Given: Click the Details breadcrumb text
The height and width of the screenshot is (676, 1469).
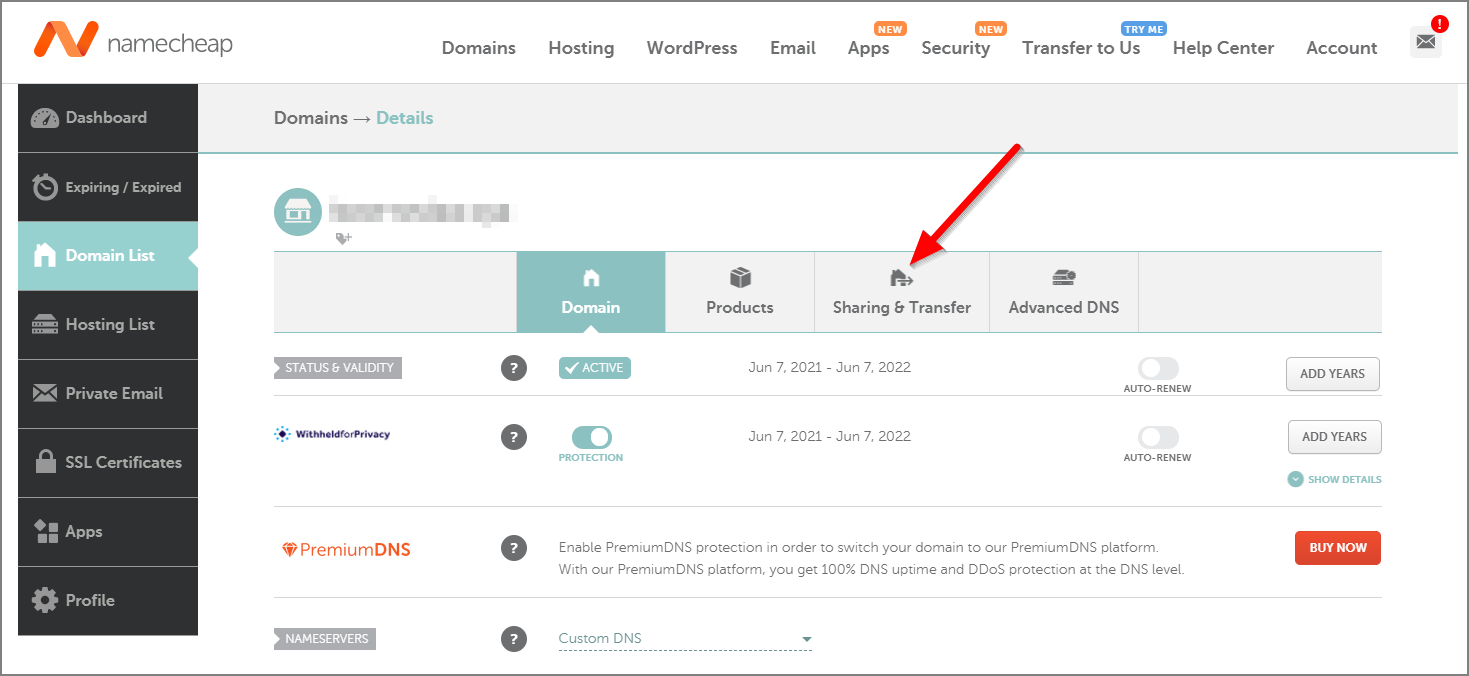Looking at the screenshot, I should coord(405,118).
